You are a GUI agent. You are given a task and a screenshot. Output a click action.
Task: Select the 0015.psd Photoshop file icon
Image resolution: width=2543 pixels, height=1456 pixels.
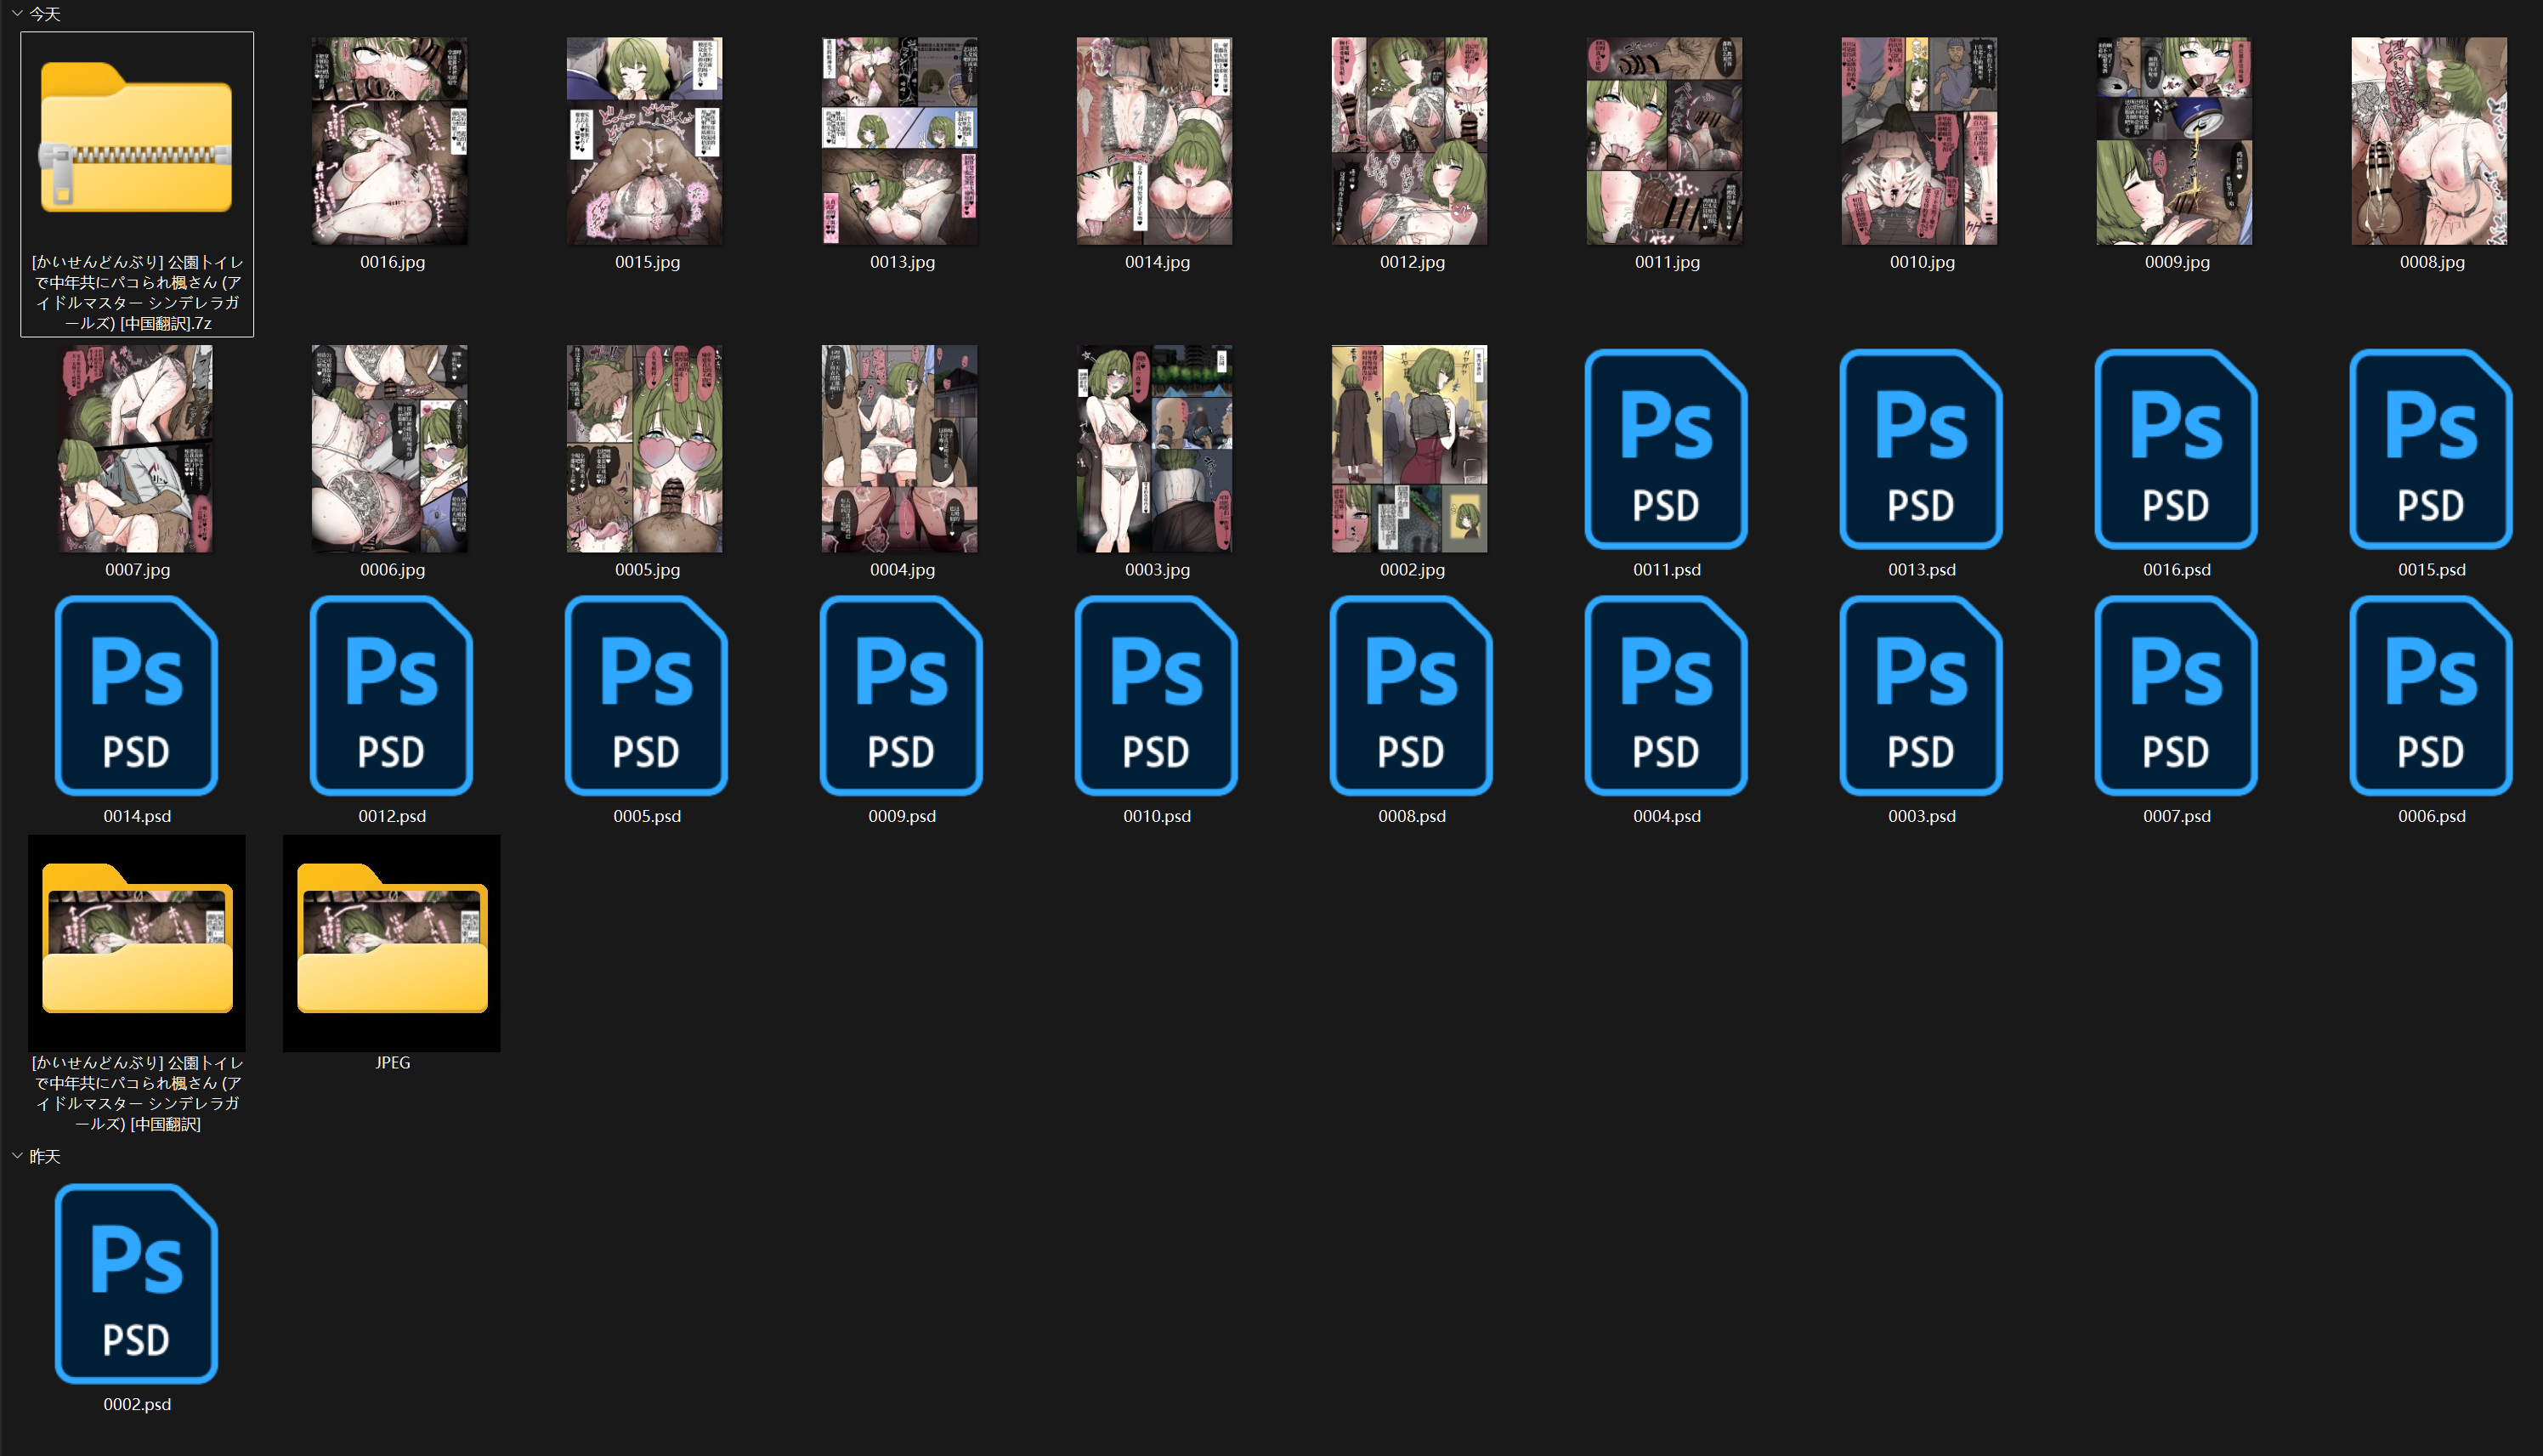pos(2431,448)
